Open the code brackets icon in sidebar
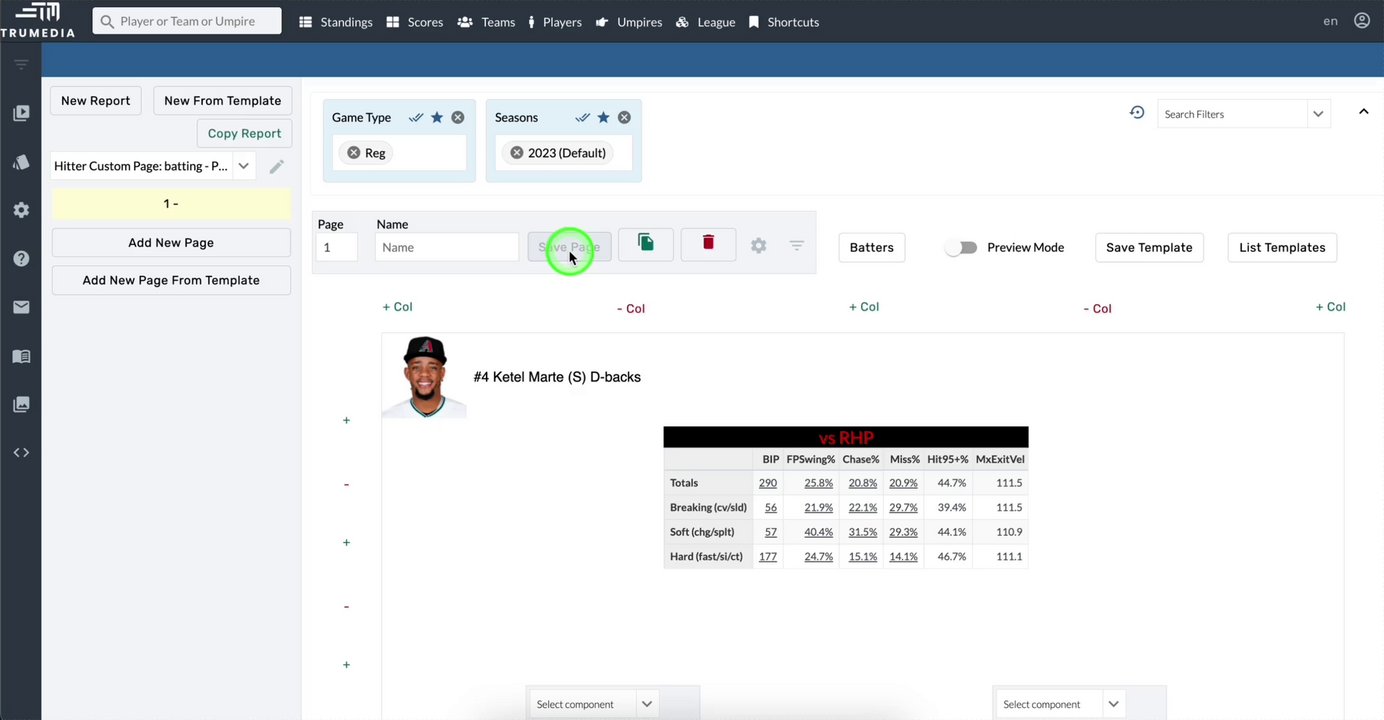1384x720 pixels. [21, 452]
